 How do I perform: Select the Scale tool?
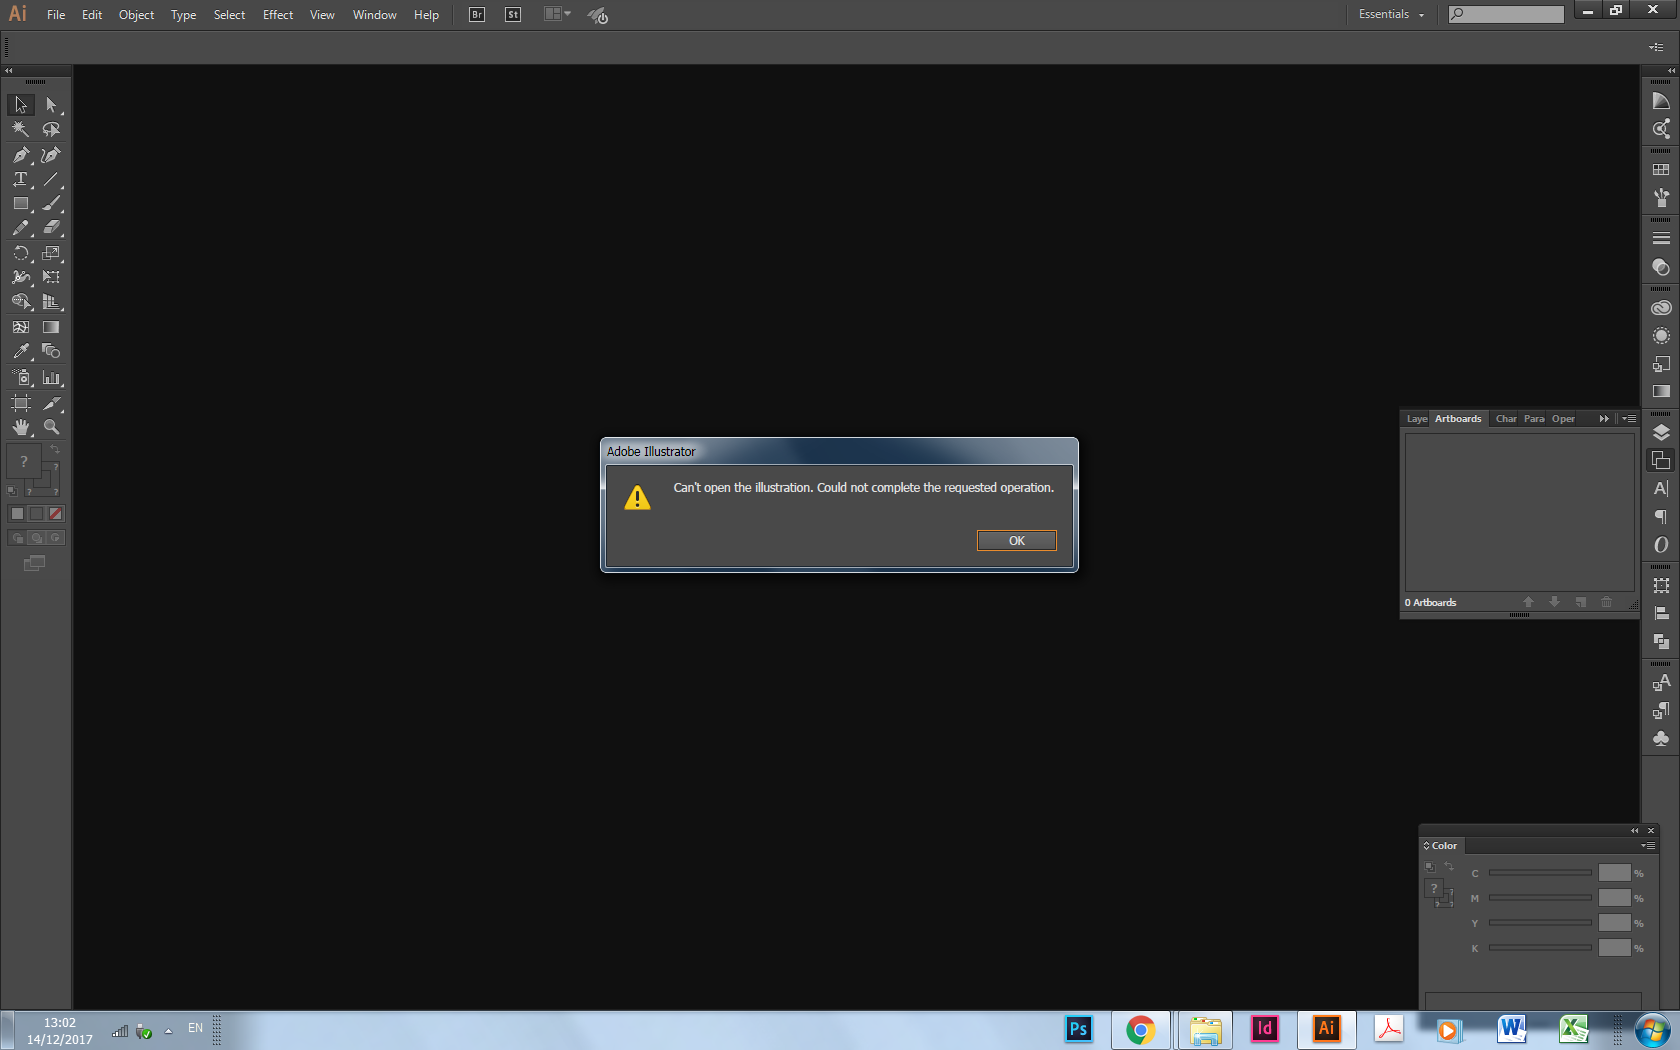pos(51,253)
